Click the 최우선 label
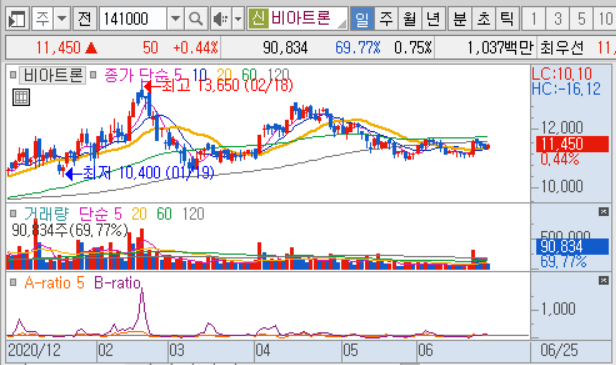This screenshot has width=616, height=365. (562, 48)
